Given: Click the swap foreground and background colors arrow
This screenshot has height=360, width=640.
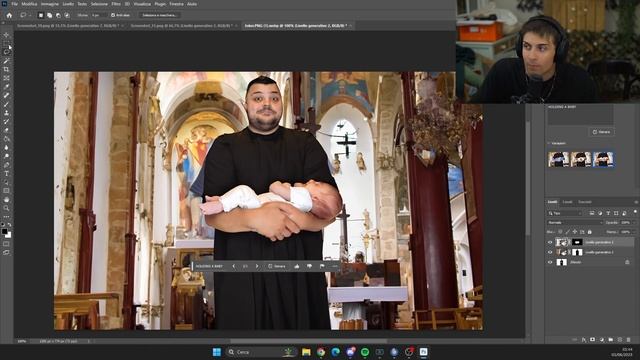Looking at the screenshot, I should click(x=9, y=225).
